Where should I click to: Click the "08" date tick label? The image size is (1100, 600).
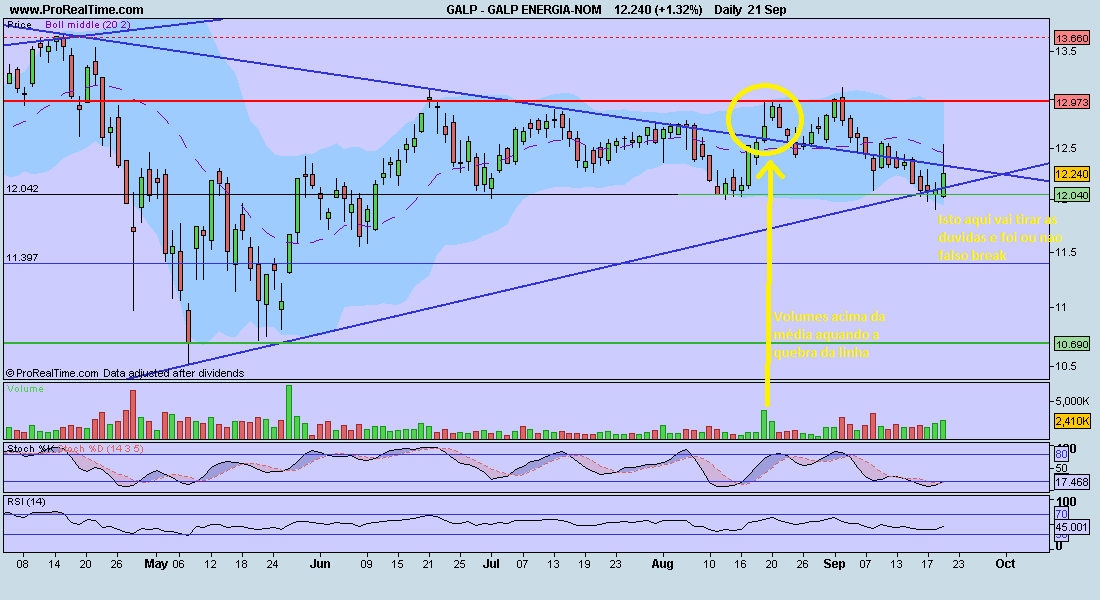(x=22, y=564)
